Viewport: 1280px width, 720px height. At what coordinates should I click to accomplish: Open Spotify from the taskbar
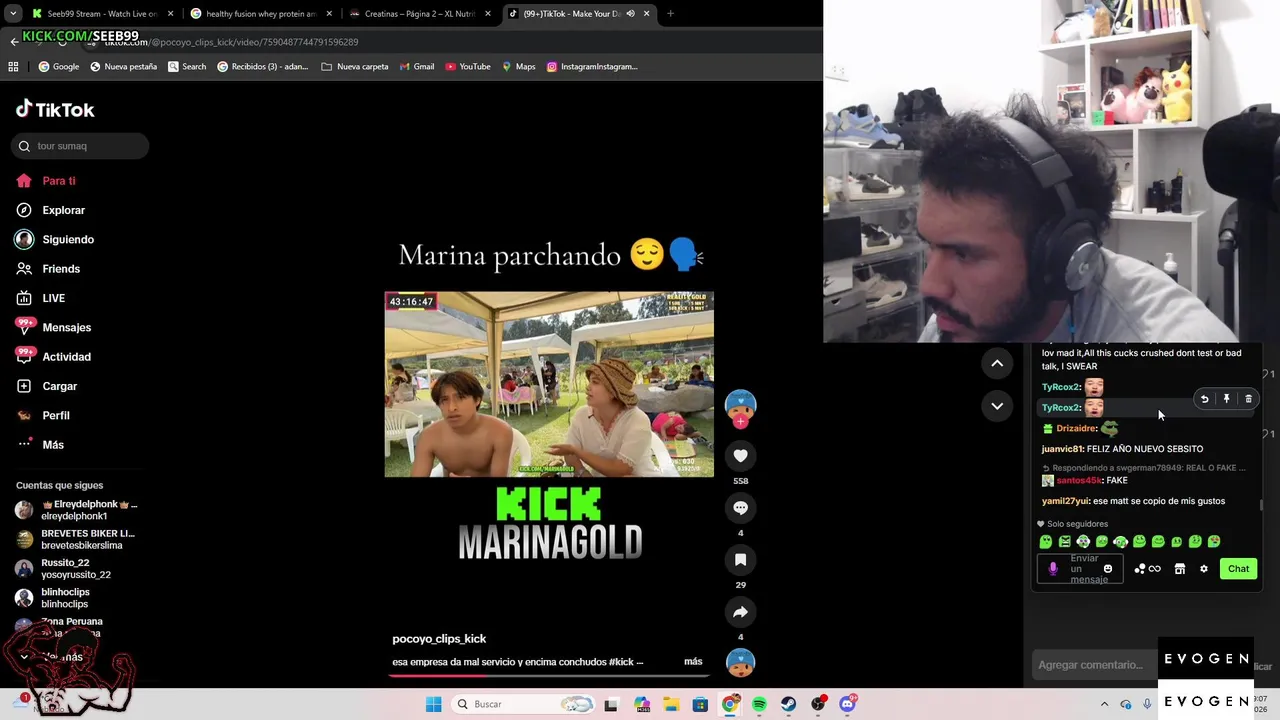point(759,704)
